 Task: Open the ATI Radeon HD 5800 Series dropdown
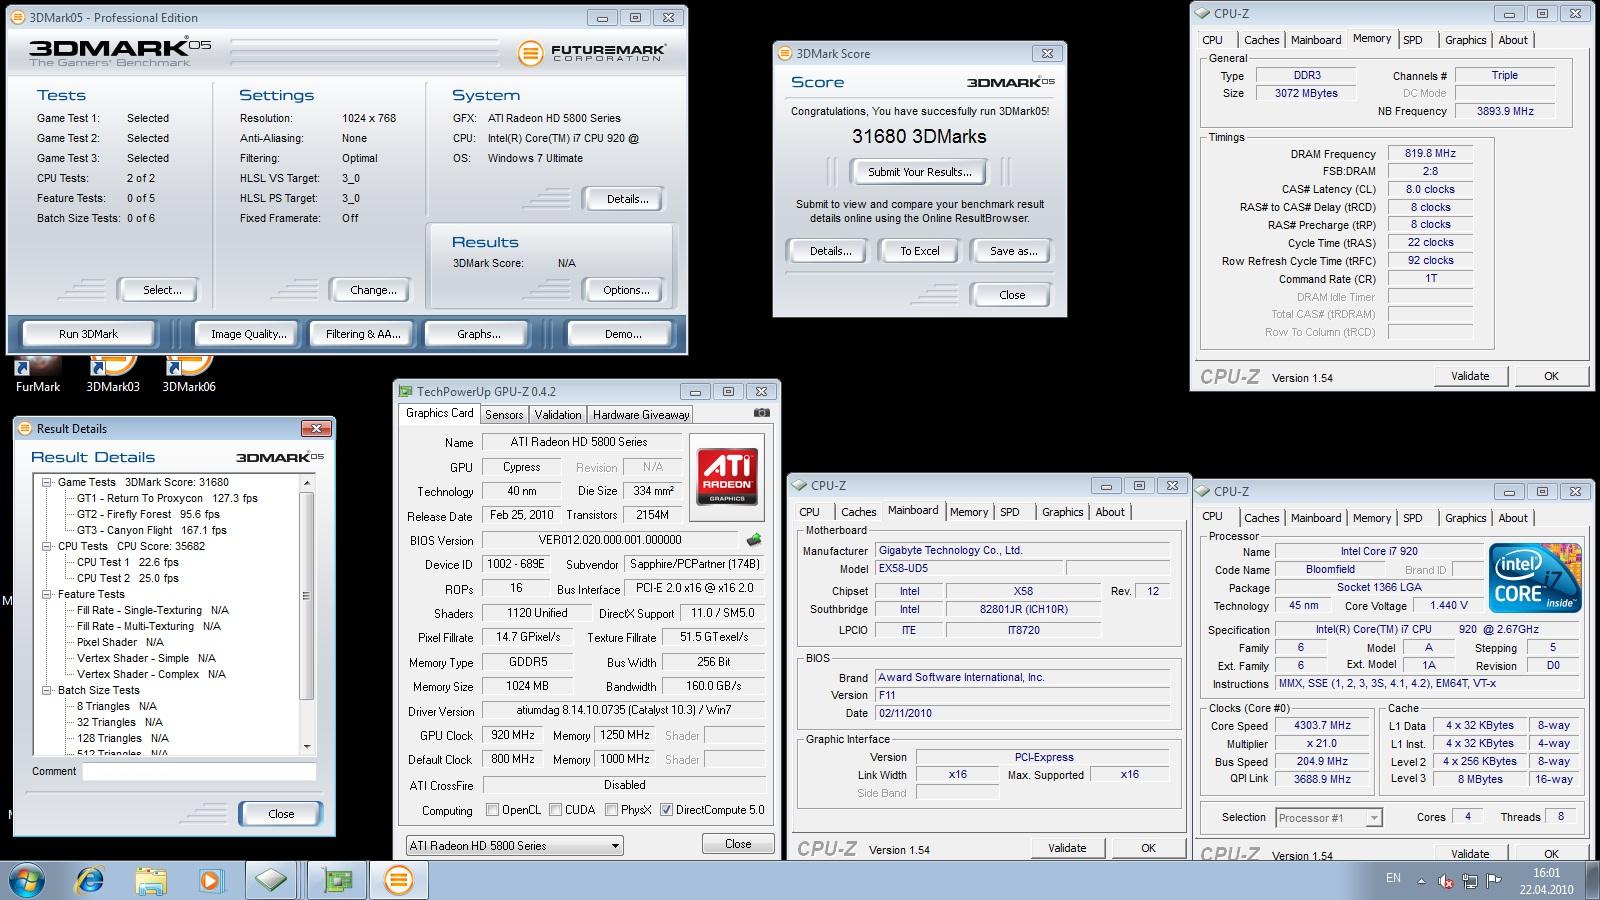pos(514,846)
